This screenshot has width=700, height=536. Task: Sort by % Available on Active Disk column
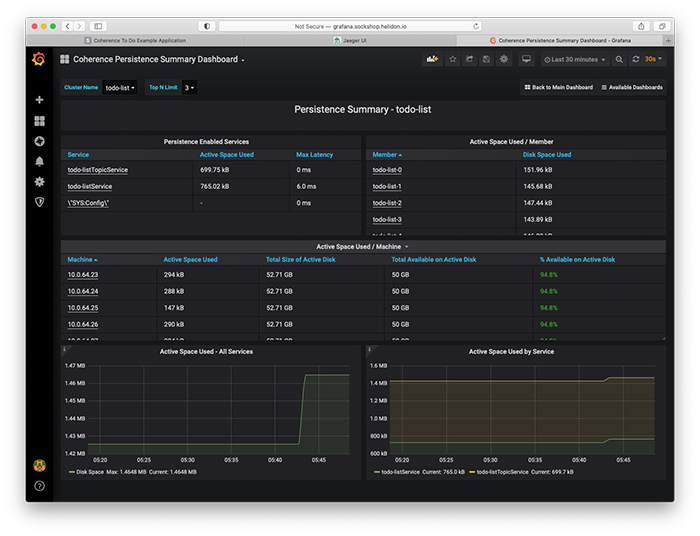(577, 259)
